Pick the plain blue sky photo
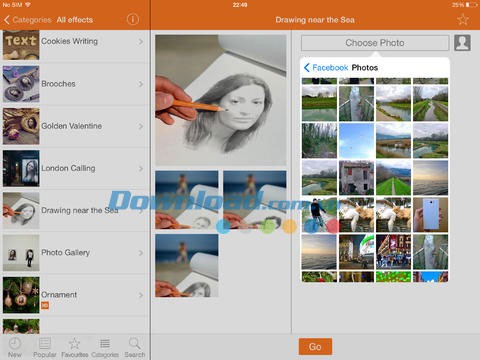Screen dimensions: 480x360 coord(356,141)
